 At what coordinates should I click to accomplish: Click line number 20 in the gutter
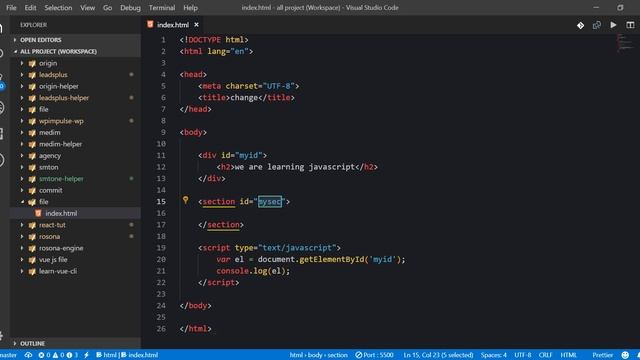[x=161, y=260]
